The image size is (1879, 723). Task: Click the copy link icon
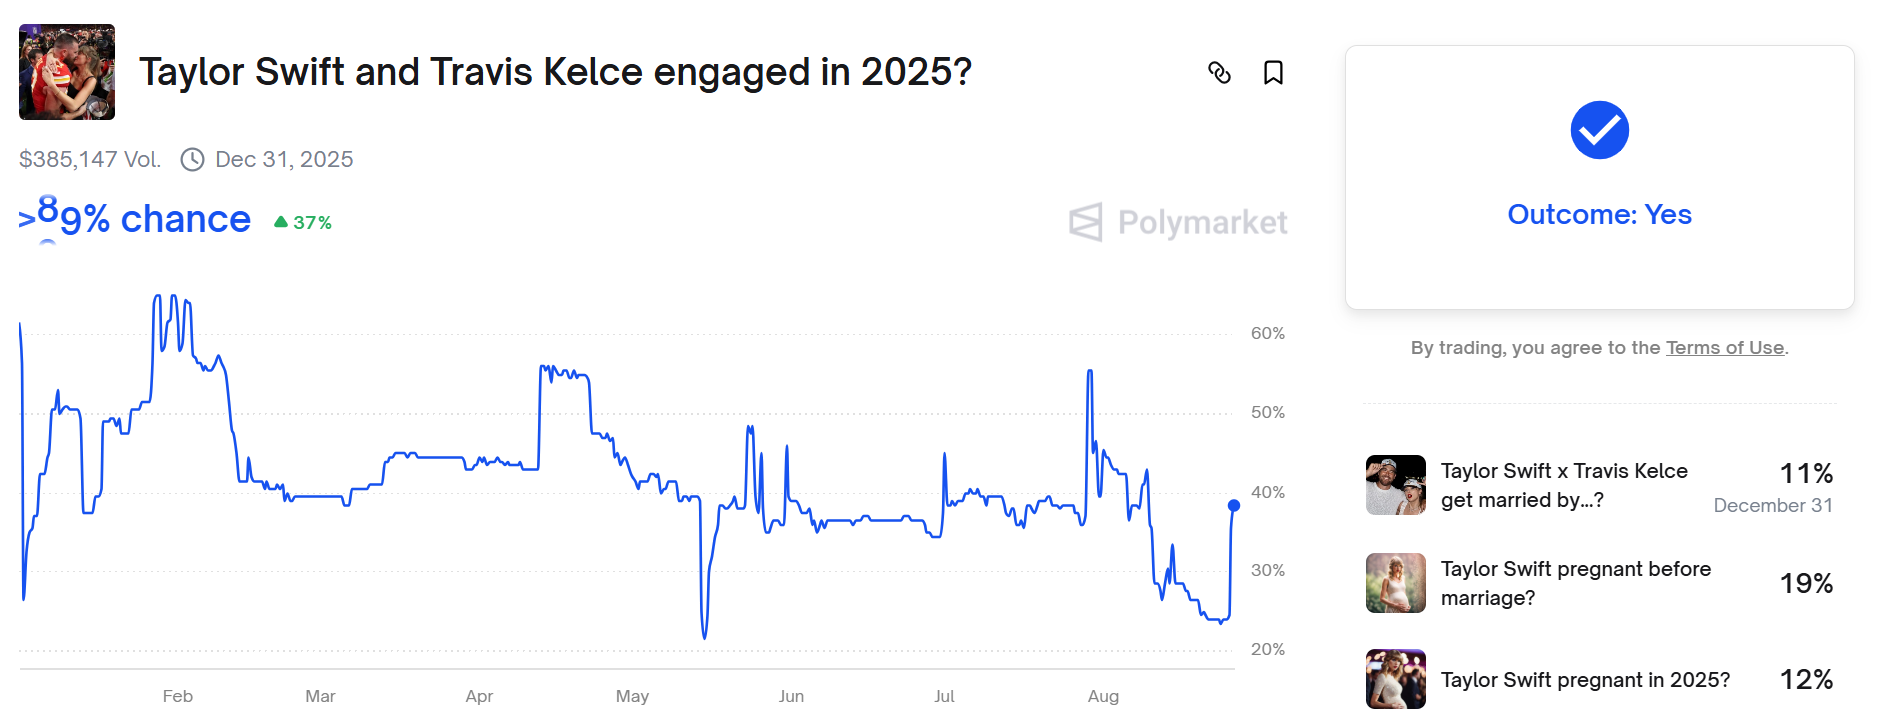1219,72
